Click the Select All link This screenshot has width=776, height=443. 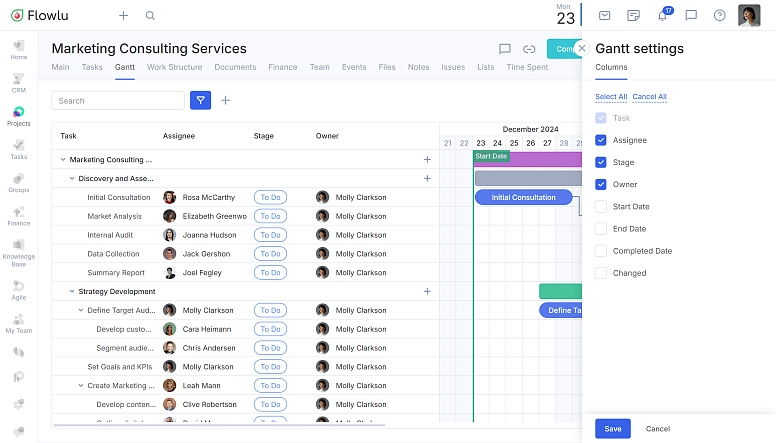(611, 97)
